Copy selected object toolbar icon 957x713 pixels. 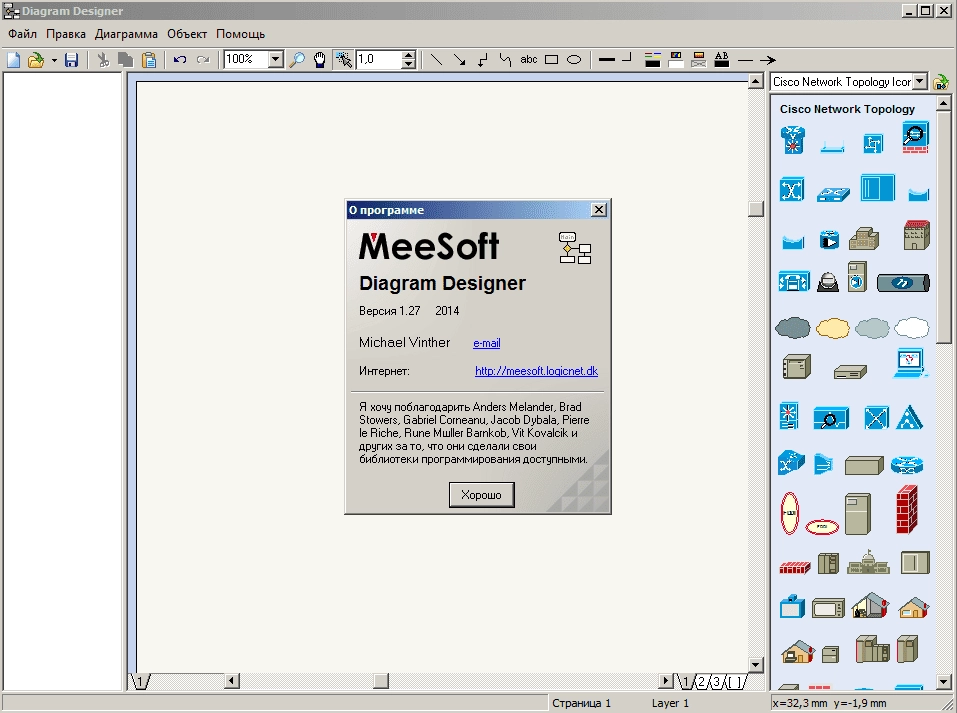[x=126, y=60]
